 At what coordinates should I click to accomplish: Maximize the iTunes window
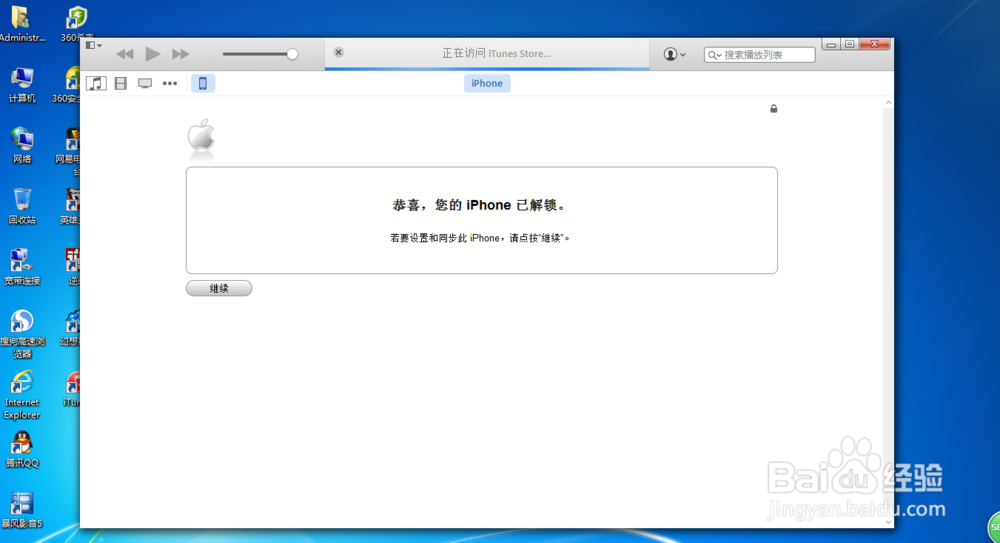(x=849, y=44)
